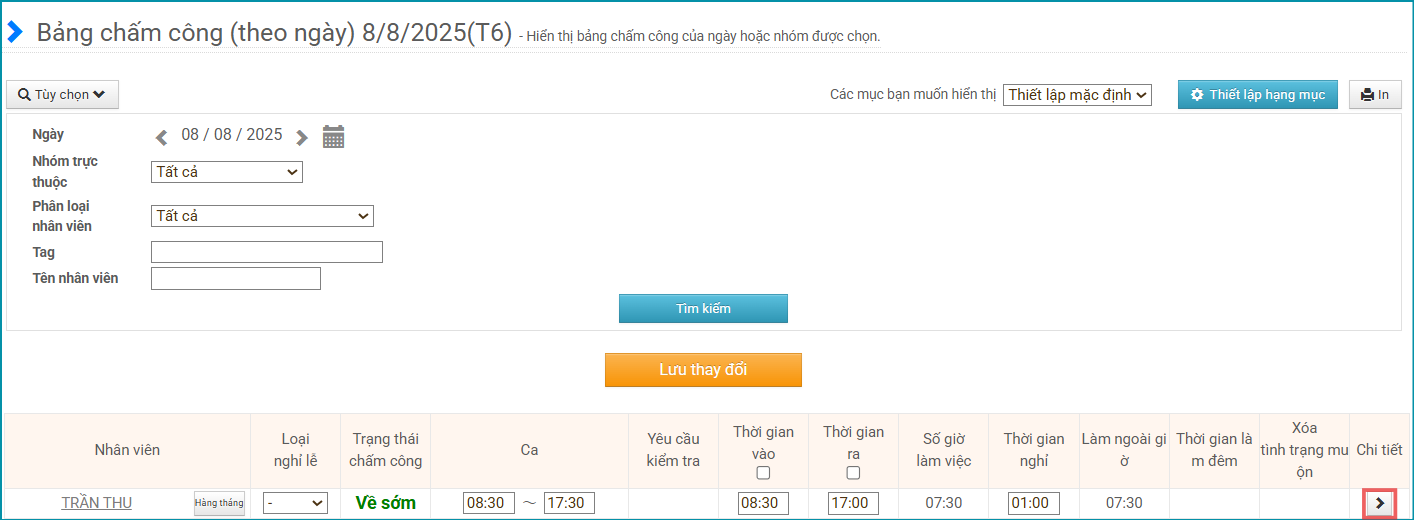Tick the Thời gian ra header checkbox
Viewport: 1414px width, 520px height.
[853, 473]
